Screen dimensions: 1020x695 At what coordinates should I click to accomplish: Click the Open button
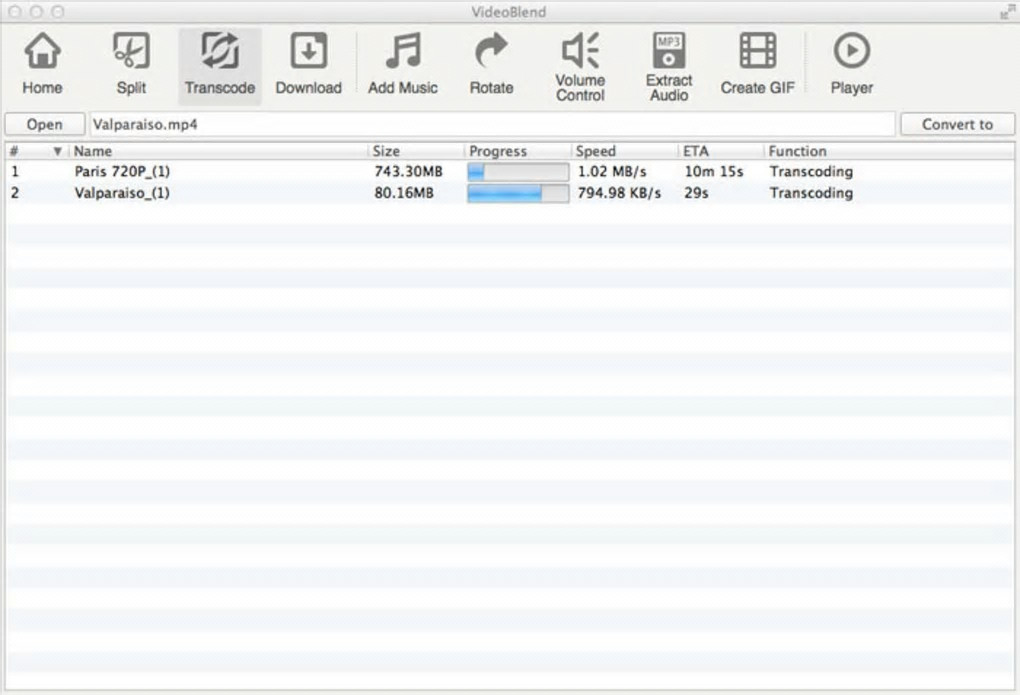point(45,124)
